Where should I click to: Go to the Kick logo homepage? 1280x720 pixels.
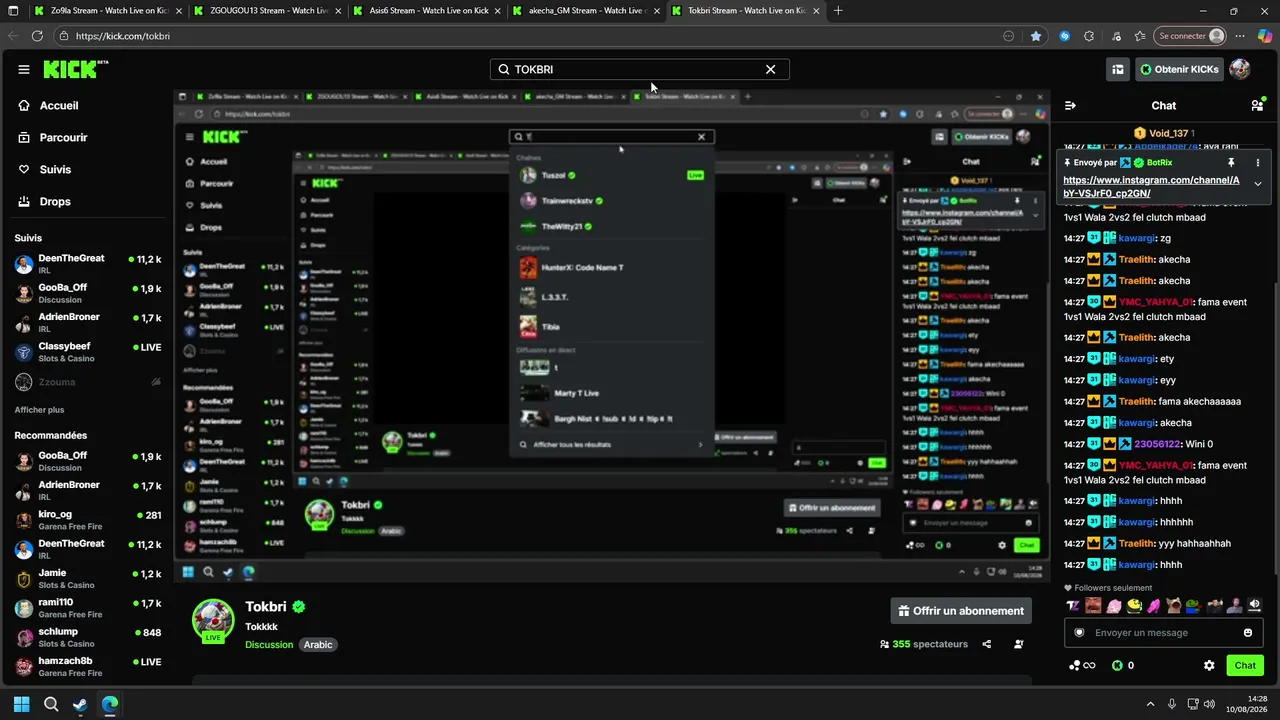[x=75, y=69]
